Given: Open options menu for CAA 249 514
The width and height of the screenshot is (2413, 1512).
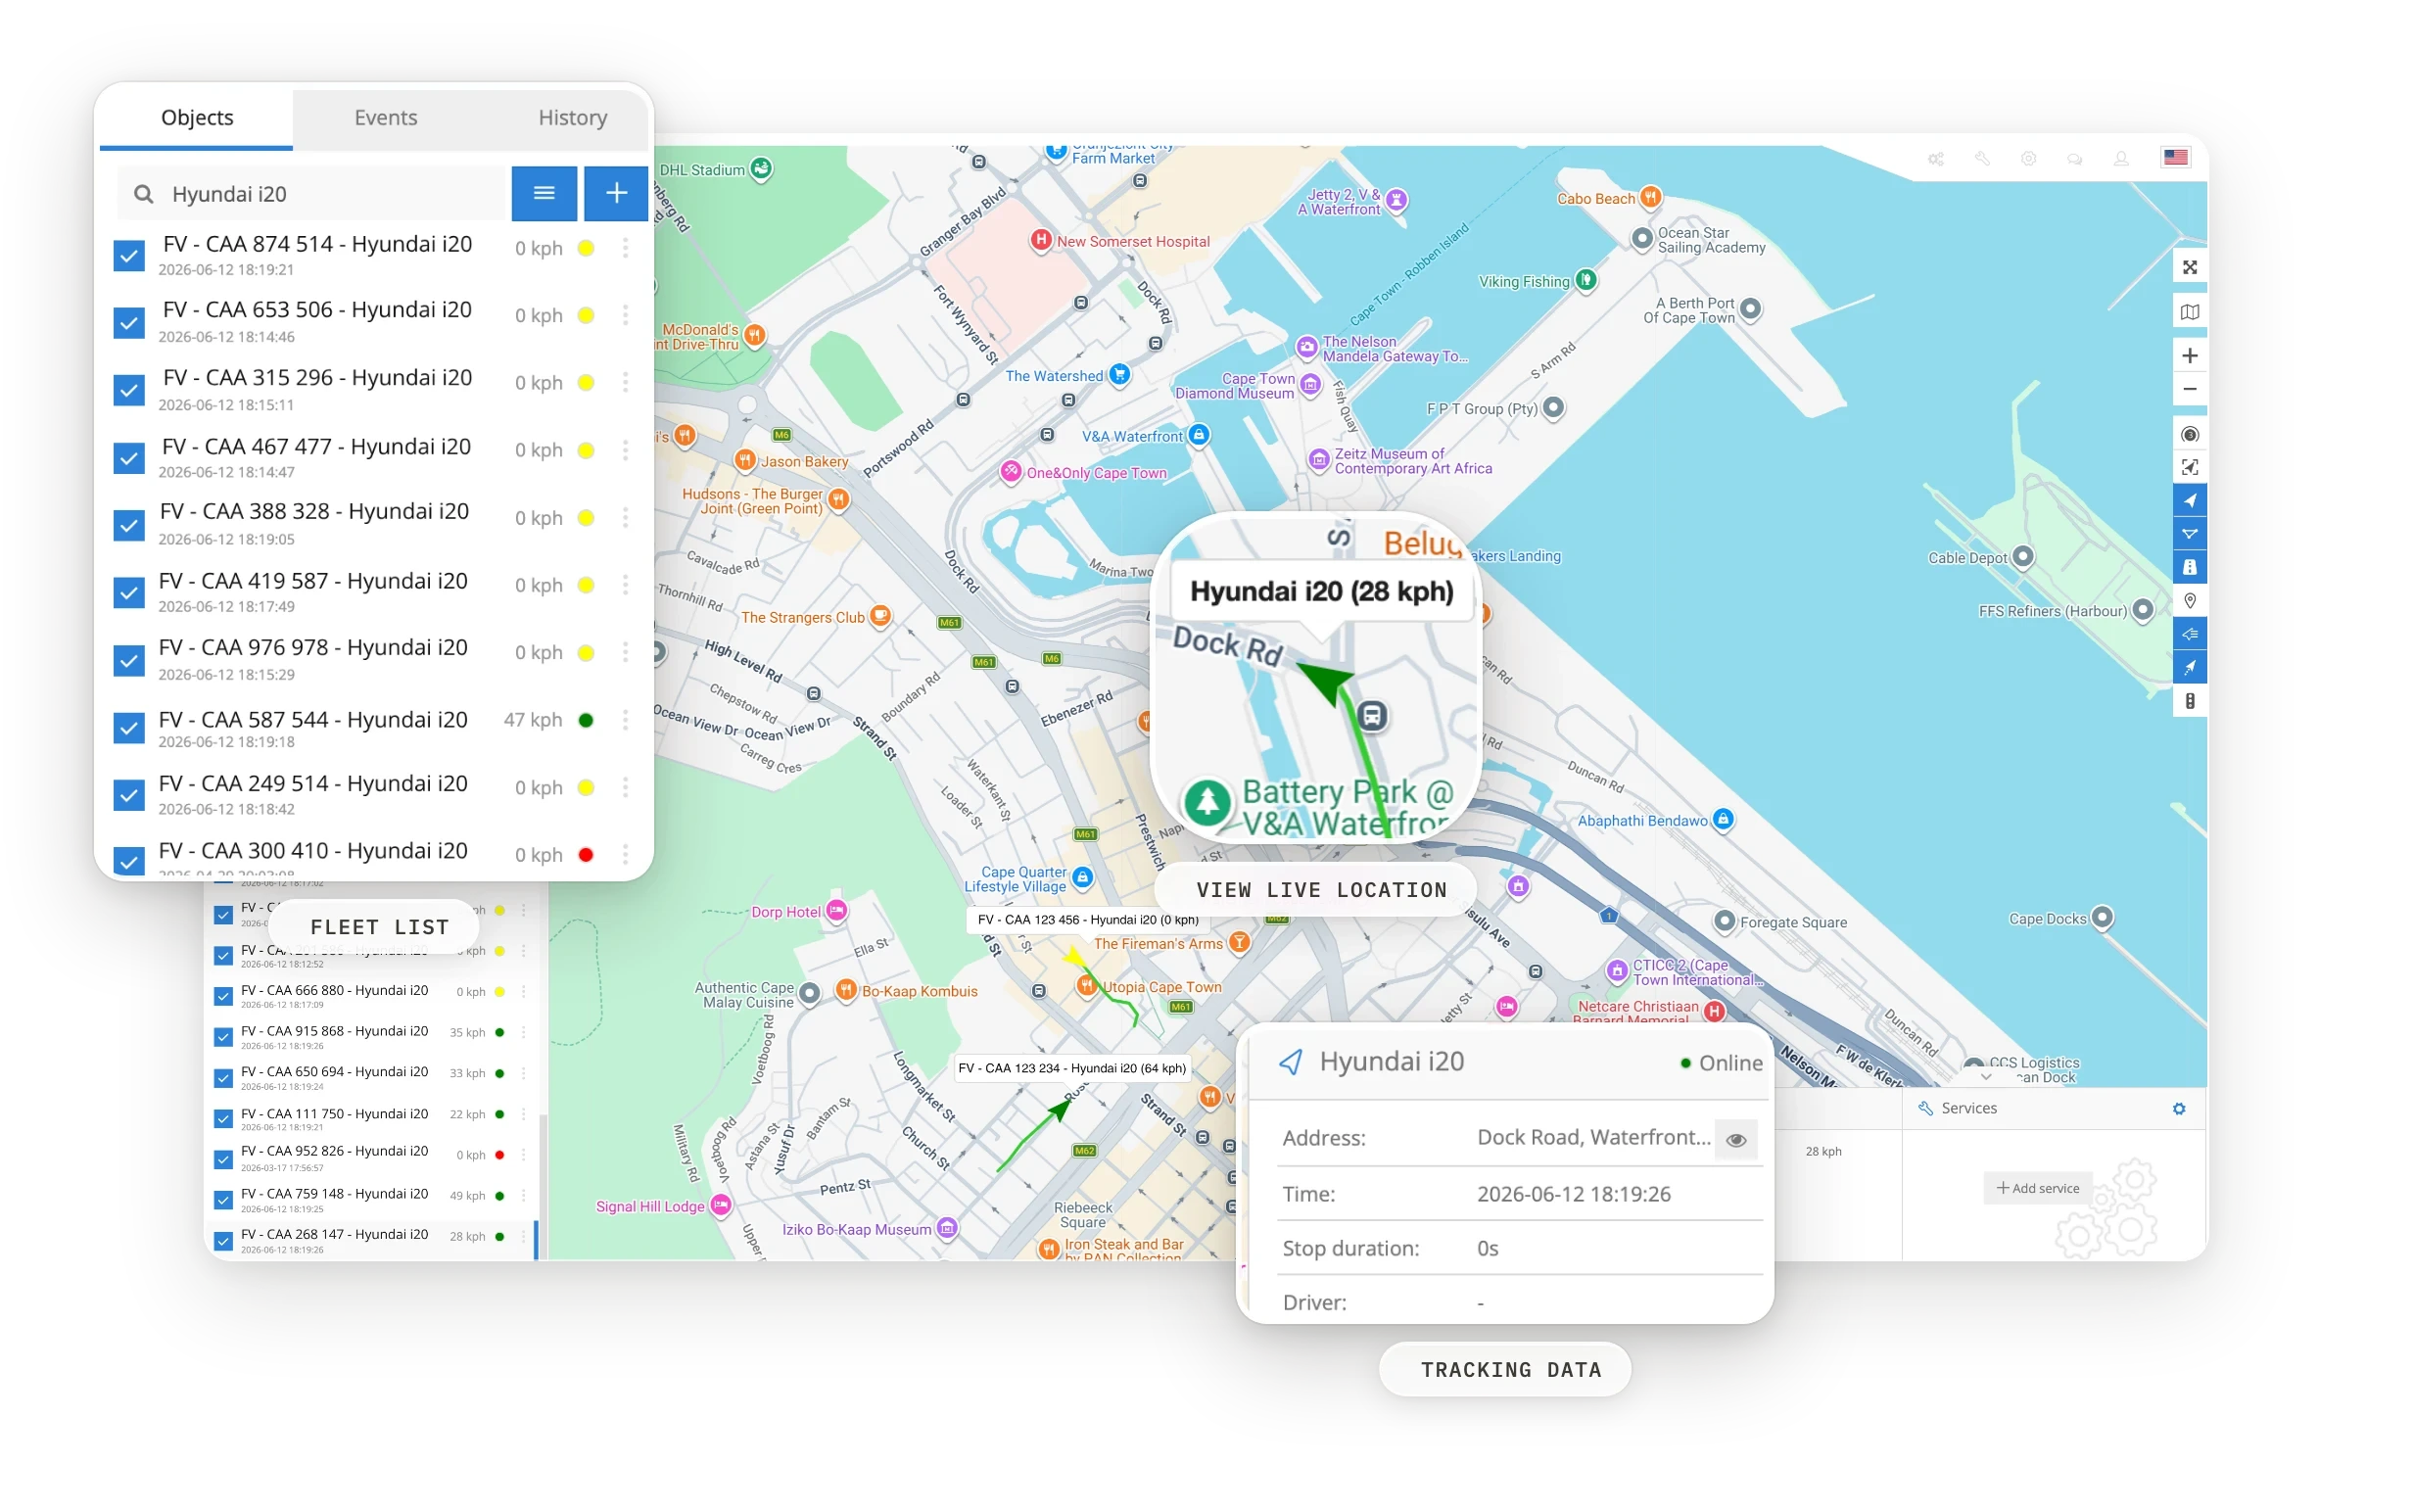Looking at the screenshot, I should tap(626, 787).
